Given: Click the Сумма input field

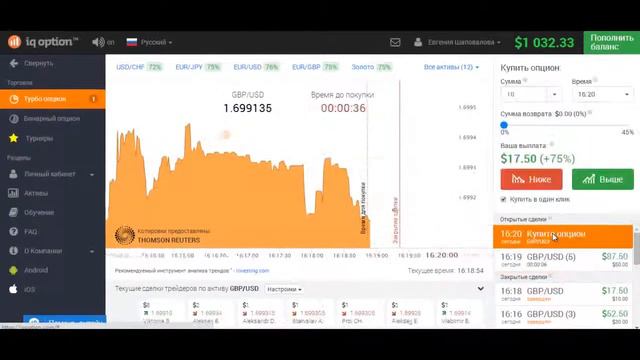Looking at the screenshot, I should pos(524,94).
